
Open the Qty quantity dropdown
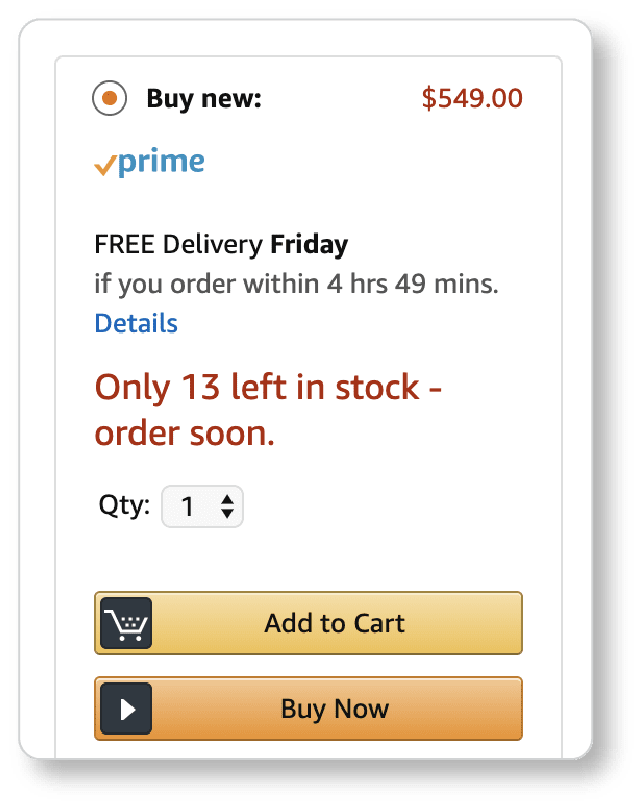pos(202,506)
